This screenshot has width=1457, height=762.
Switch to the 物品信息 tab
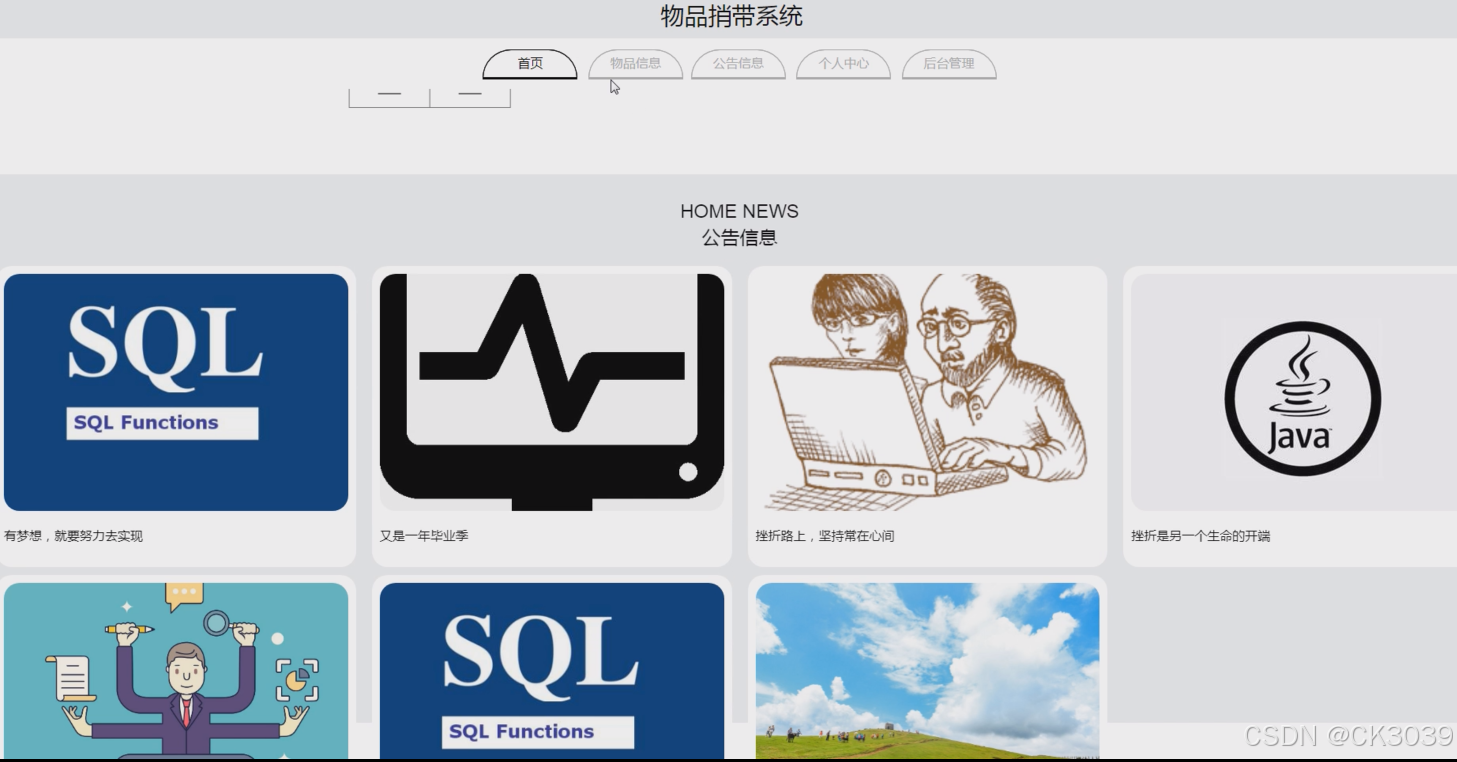coord(635,64)
